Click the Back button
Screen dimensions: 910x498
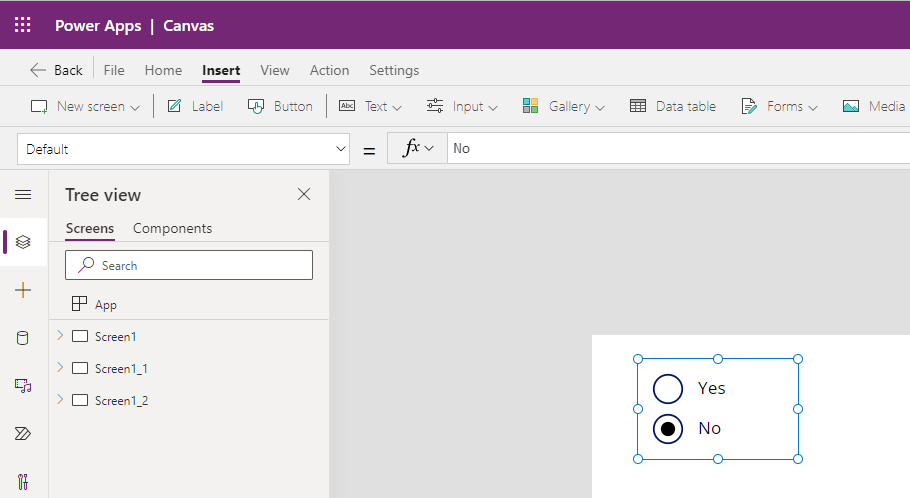(56, 70)
